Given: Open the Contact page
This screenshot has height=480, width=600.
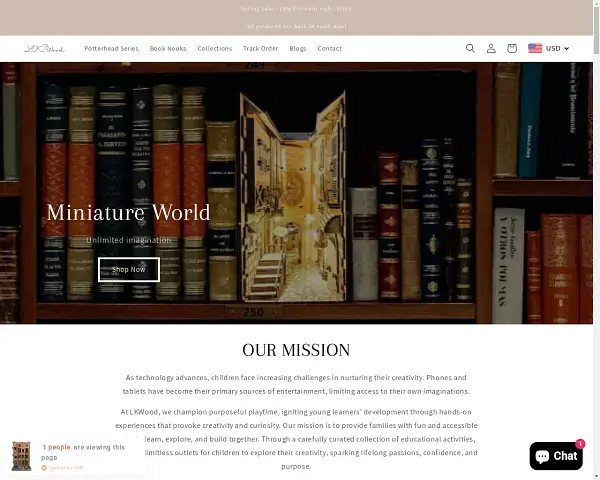Looking at the screenshot, I should 329,48.
